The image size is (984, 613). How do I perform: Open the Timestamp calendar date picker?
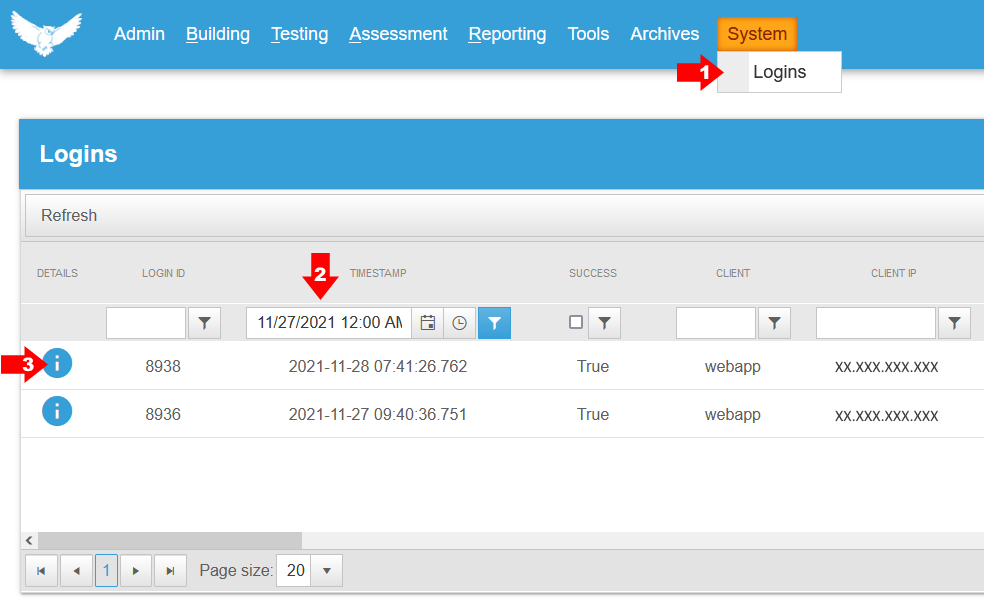[x=427, y=322]
